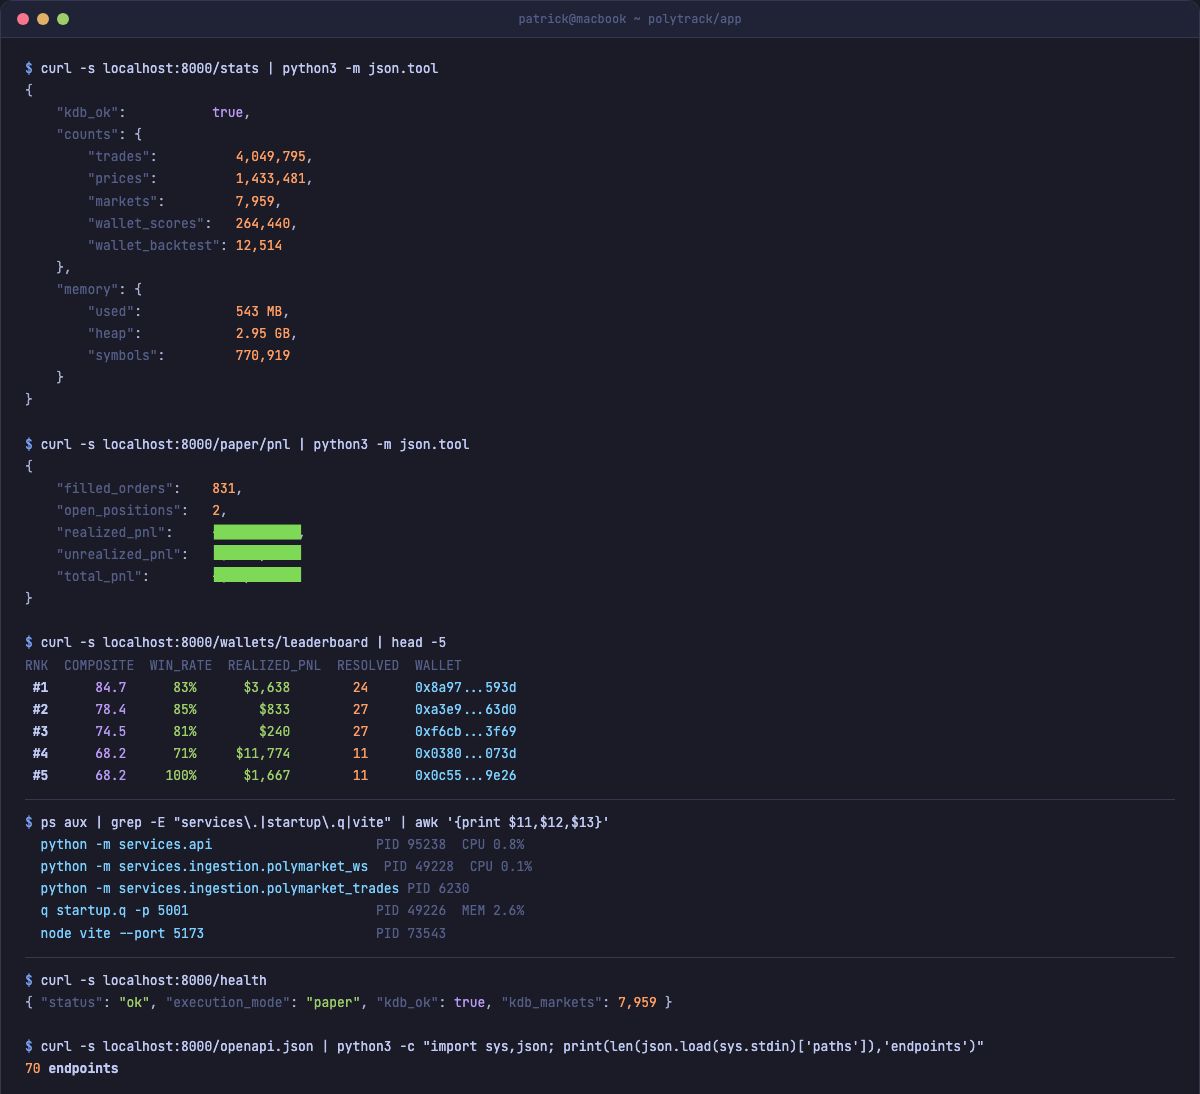
Task: Click the ps aux grep command line
Action: (317, 822)
